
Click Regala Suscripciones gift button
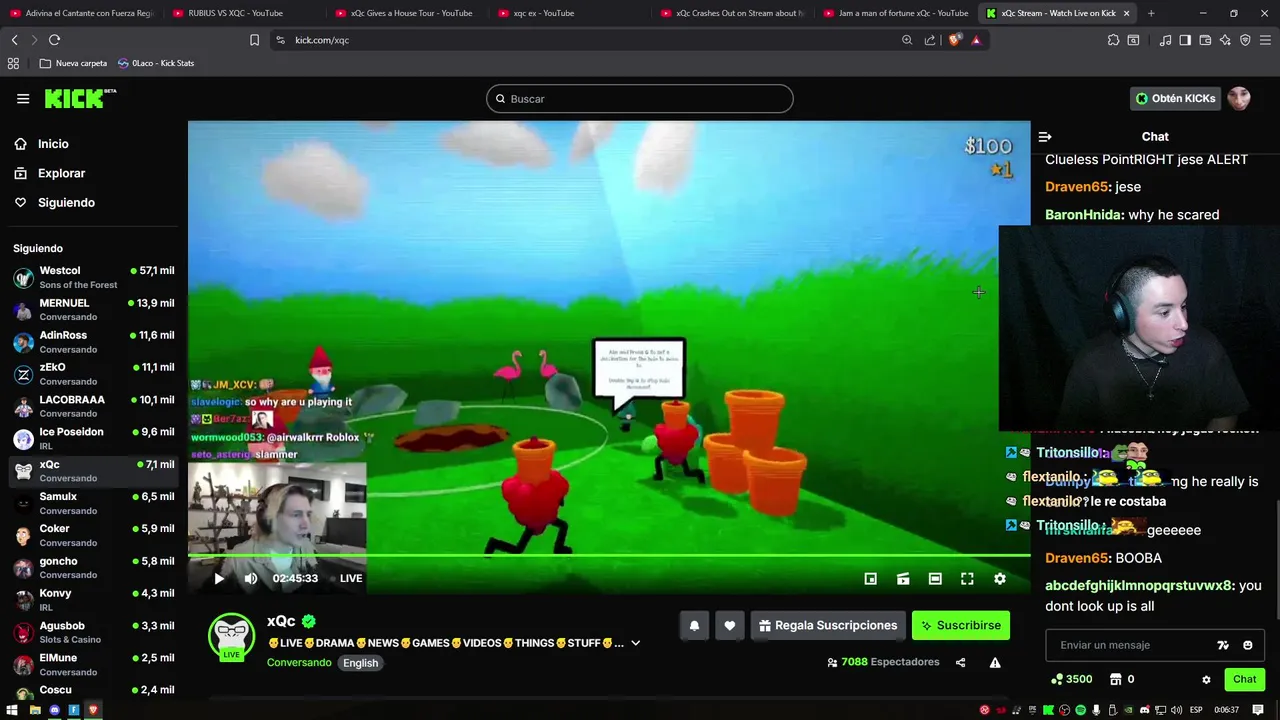(828, 626)
